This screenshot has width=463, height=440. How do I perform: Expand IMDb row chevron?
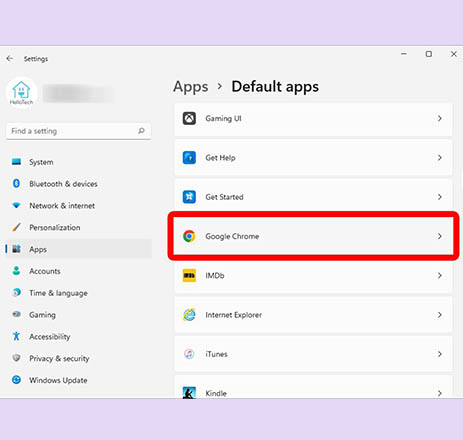(440, 276)
